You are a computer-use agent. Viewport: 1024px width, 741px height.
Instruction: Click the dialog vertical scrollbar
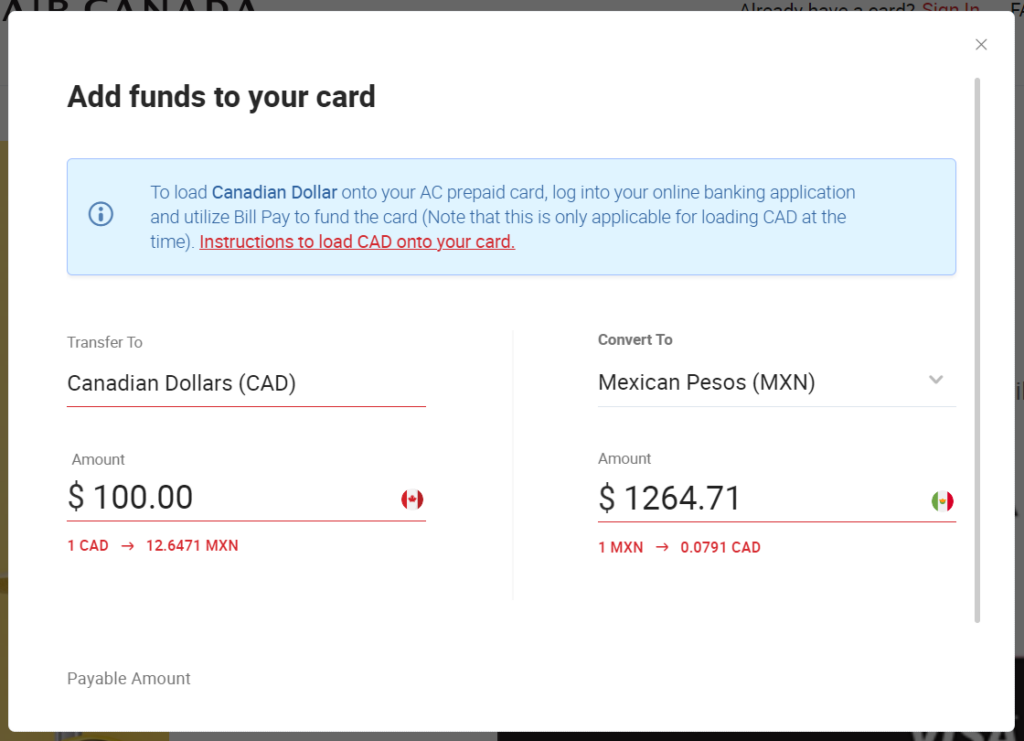(977, 350)
